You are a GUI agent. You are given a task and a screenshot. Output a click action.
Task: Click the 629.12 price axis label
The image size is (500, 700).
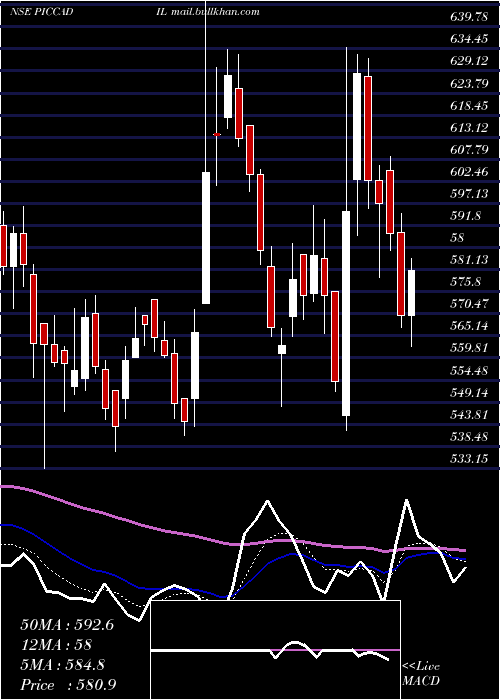(469, 61)
